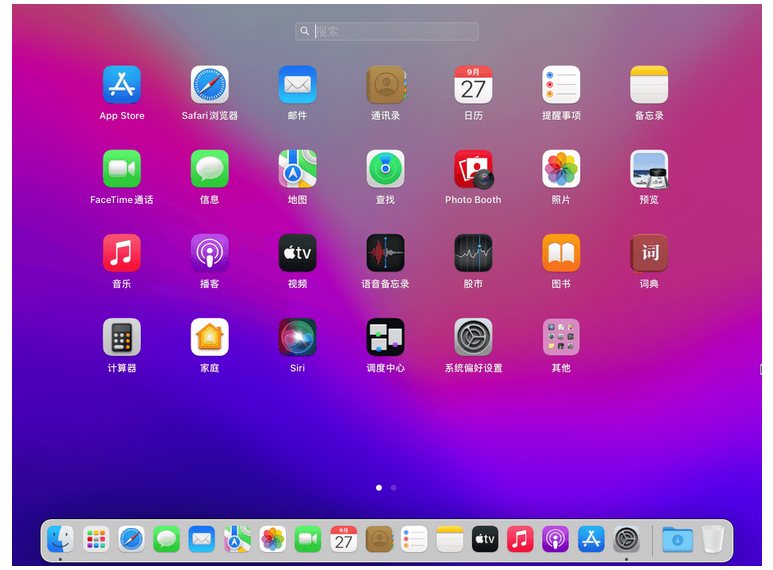Launch Safari浏览器 in the Launchpad grid
Image resolution: width=773 pixels, height=570 pixels.
pos(210,85)
